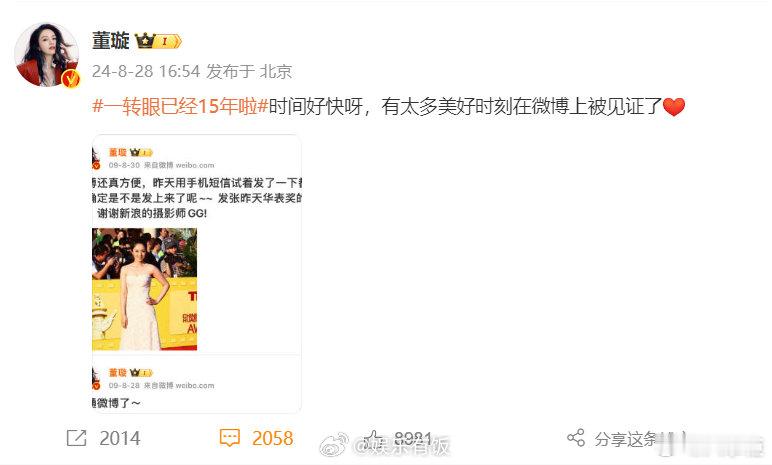
Task: Open the #一转眼已经15年啦# hashtag
Action: tap(180, 106)
